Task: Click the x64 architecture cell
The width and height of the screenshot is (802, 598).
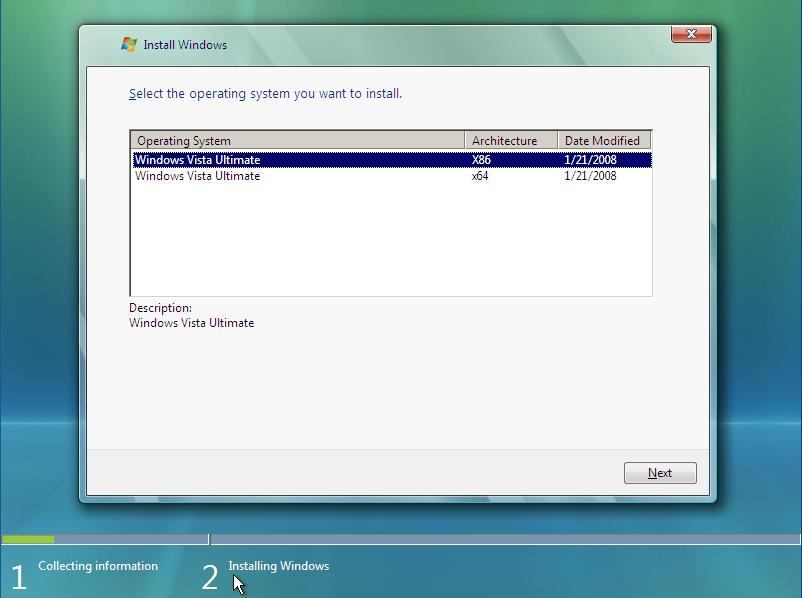Action: [480, 176]
